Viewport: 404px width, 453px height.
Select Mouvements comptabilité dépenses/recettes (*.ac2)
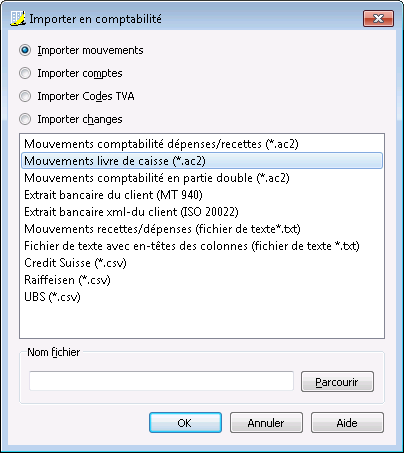coord(202,144)
